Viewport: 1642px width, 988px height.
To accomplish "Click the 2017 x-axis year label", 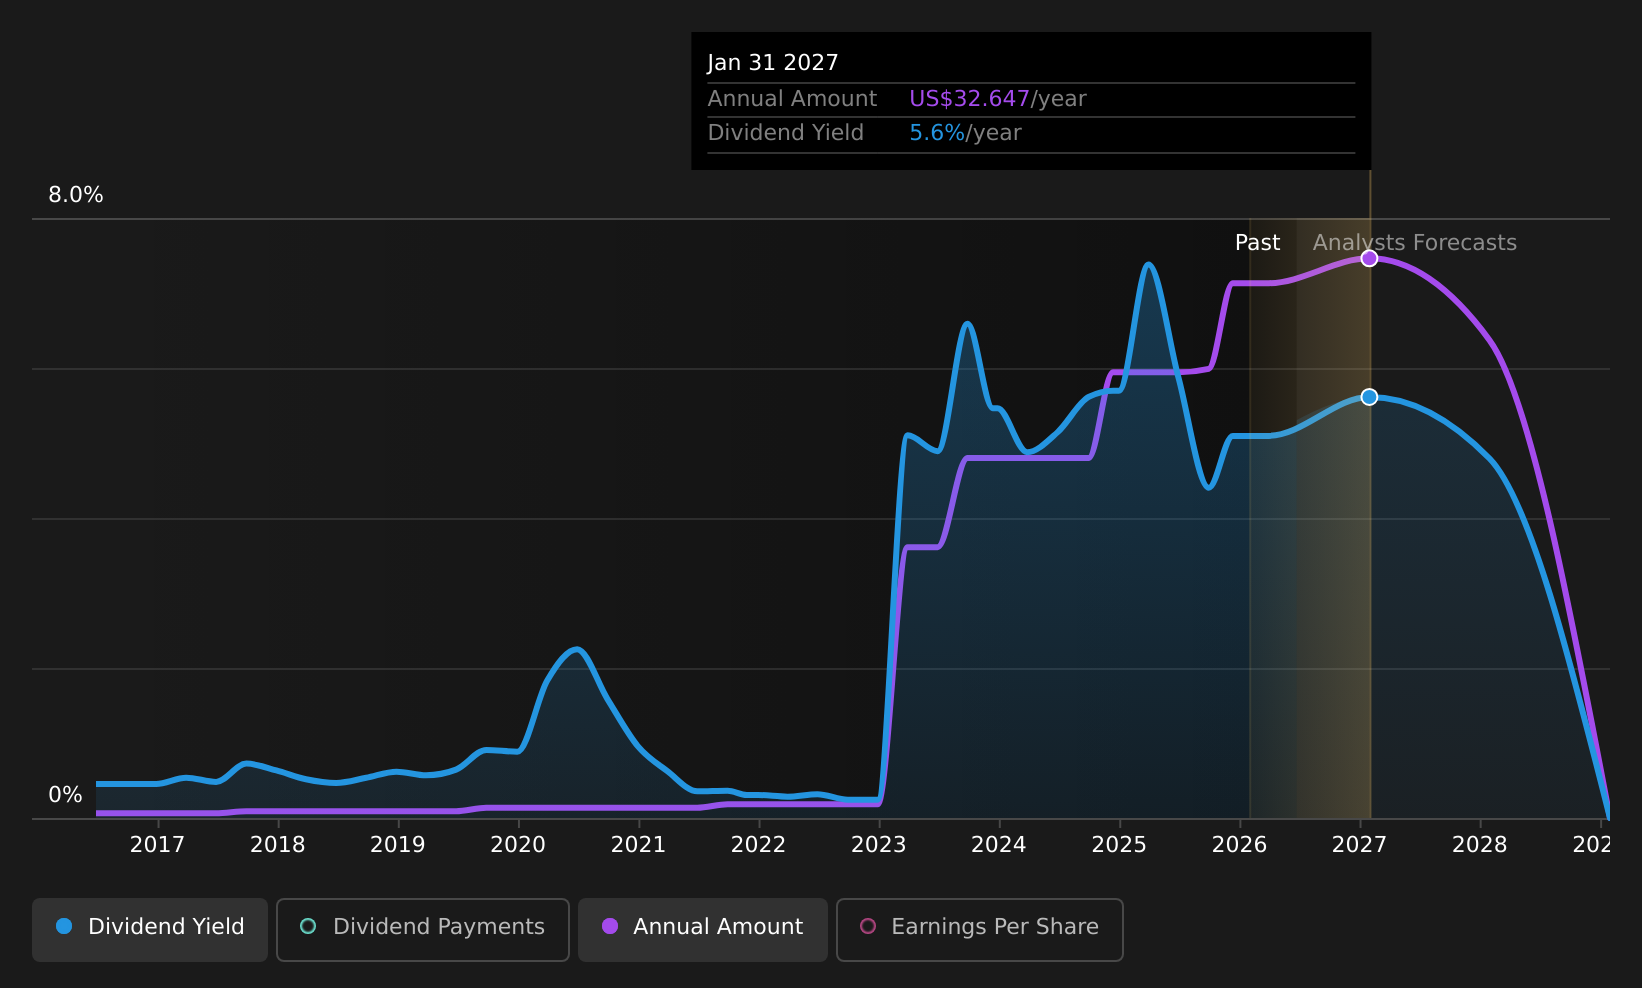I will pyautogui.click(x=157, y=845).
